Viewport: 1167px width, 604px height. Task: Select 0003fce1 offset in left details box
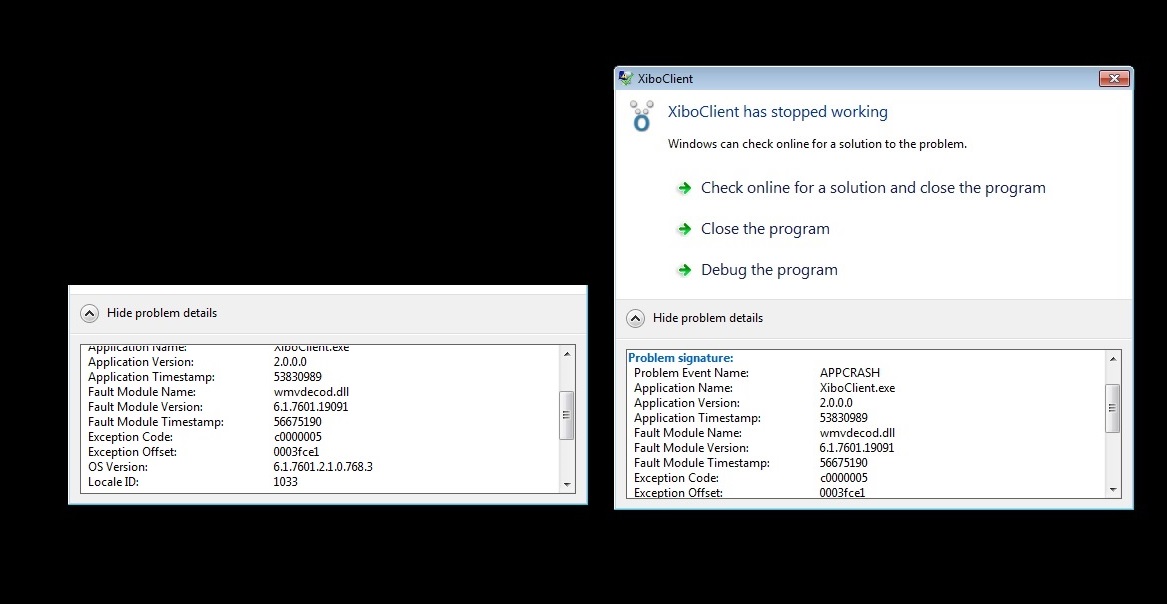pos(296,452)
